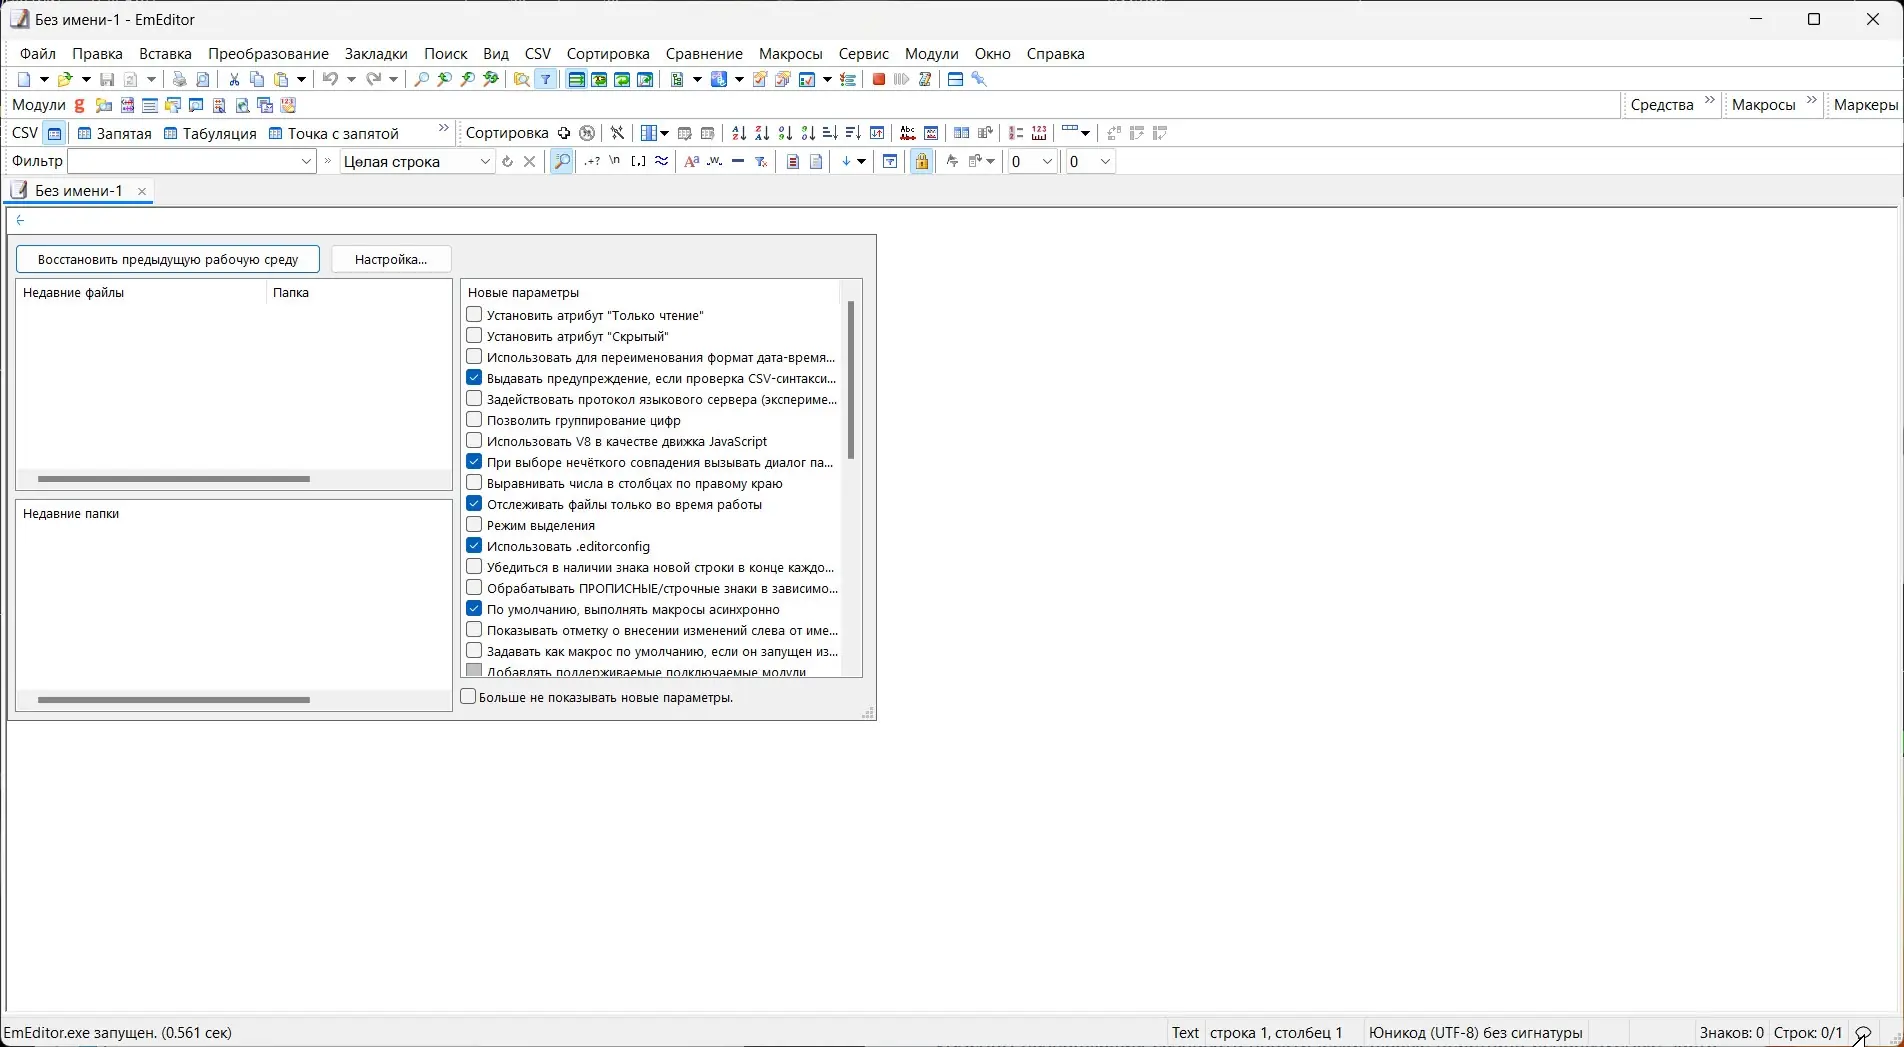This screenshot has width=1904, height=1047.
Task: Disable Использовать .editorconfig option
Action: click(473, 545)
